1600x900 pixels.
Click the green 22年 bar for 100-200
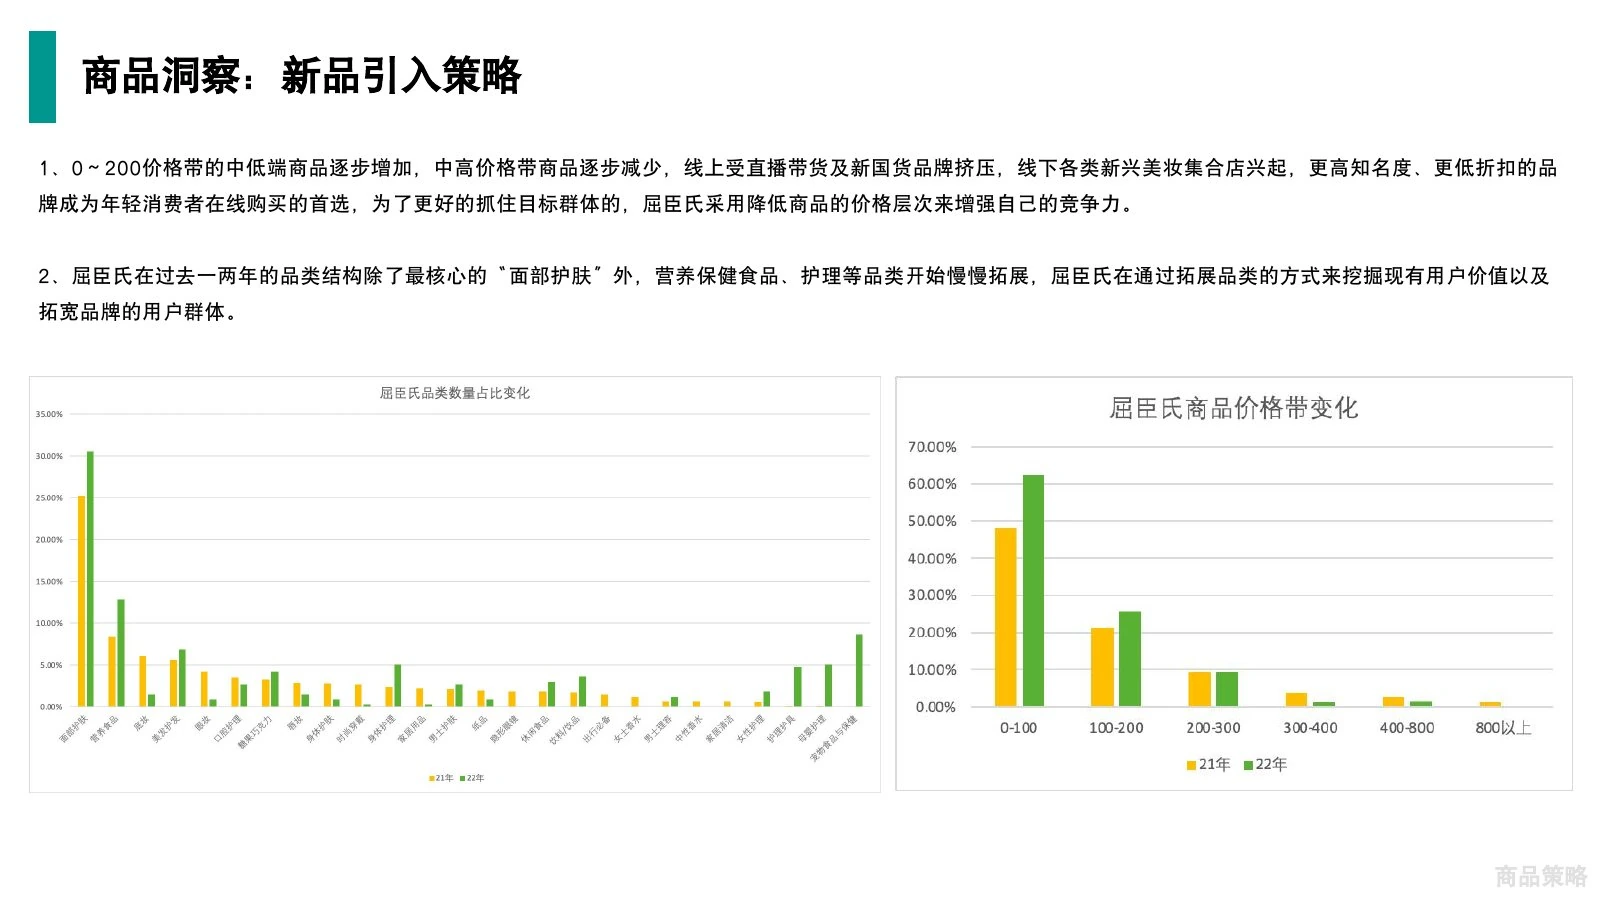tap(1129, 659)
